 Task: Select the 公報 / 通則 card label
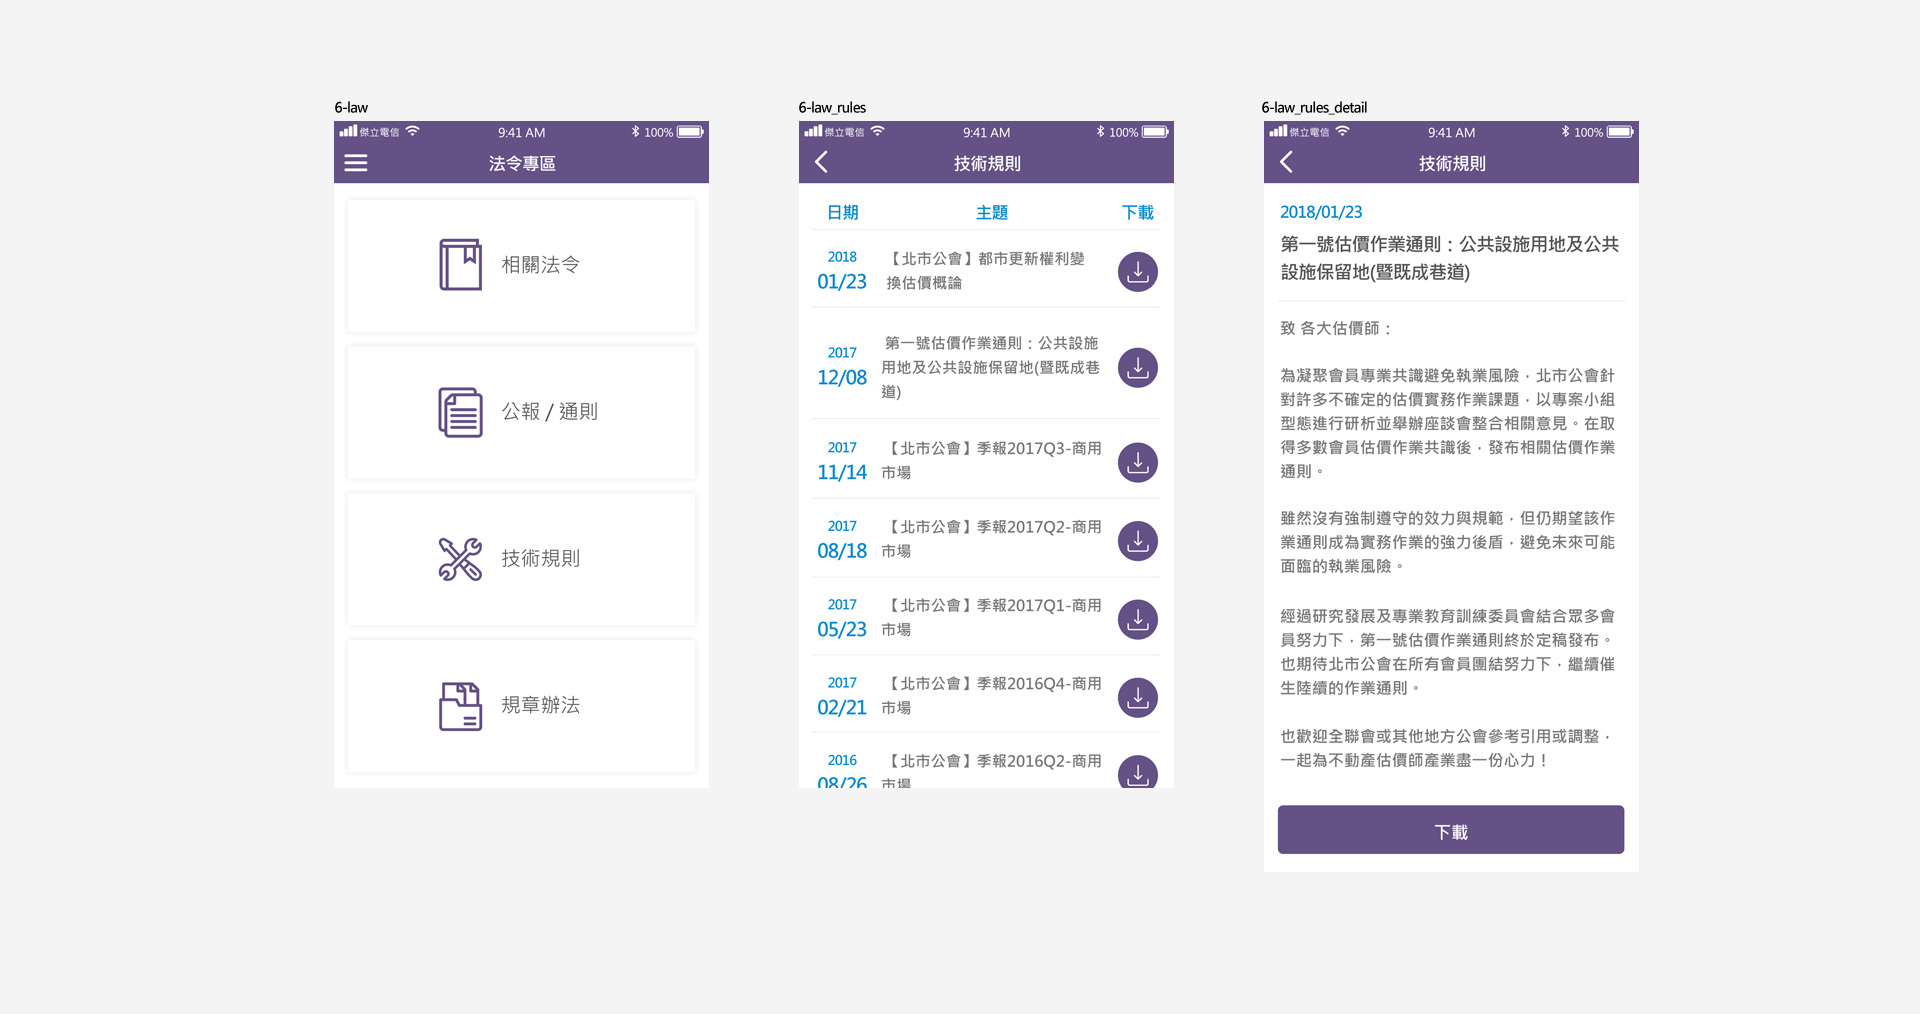coord(549,412)
